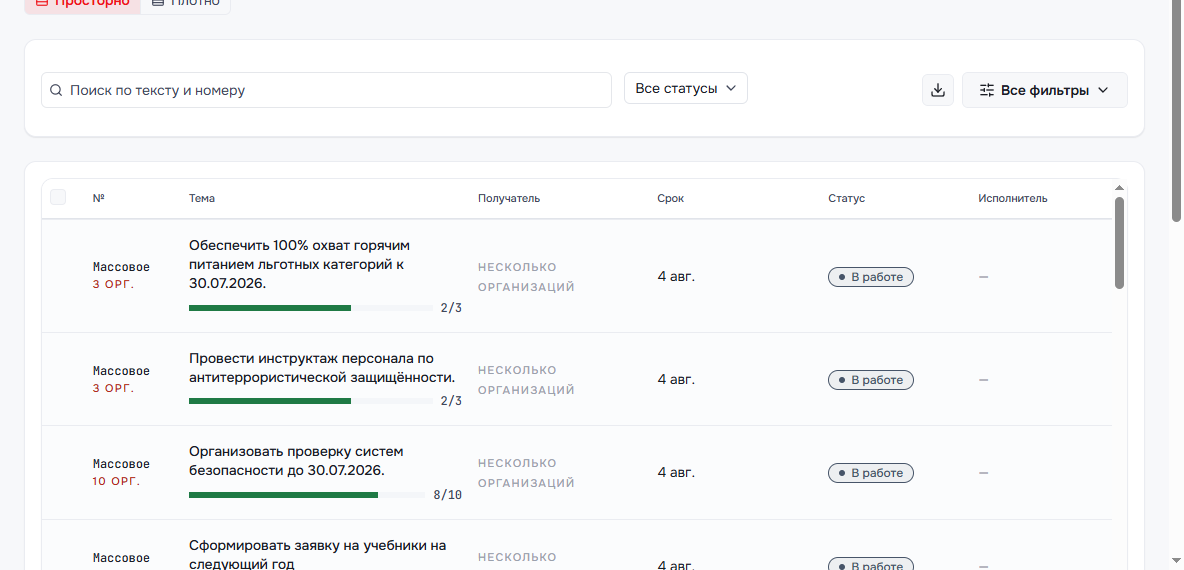The width and height of the screenshot is (1184, 570).
Task: Click the page's outer vertical scrollbar
Action: tap(1176, 113)
